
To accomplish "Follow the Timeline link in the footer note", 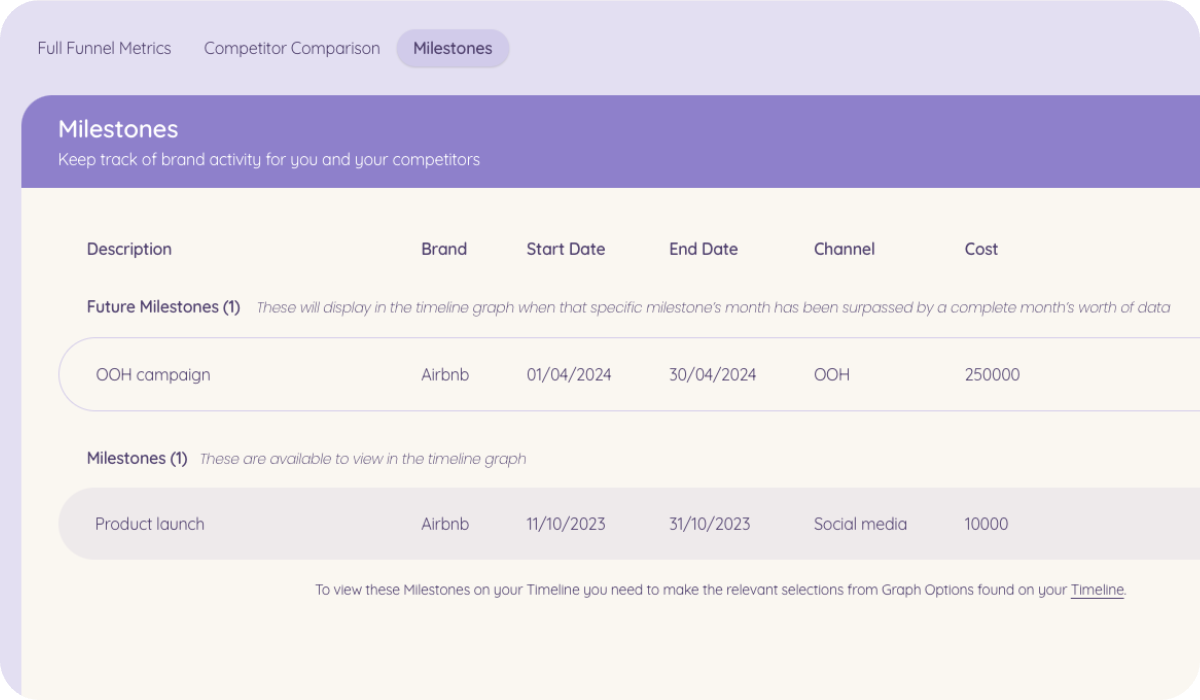I will tap(1097, 590).
